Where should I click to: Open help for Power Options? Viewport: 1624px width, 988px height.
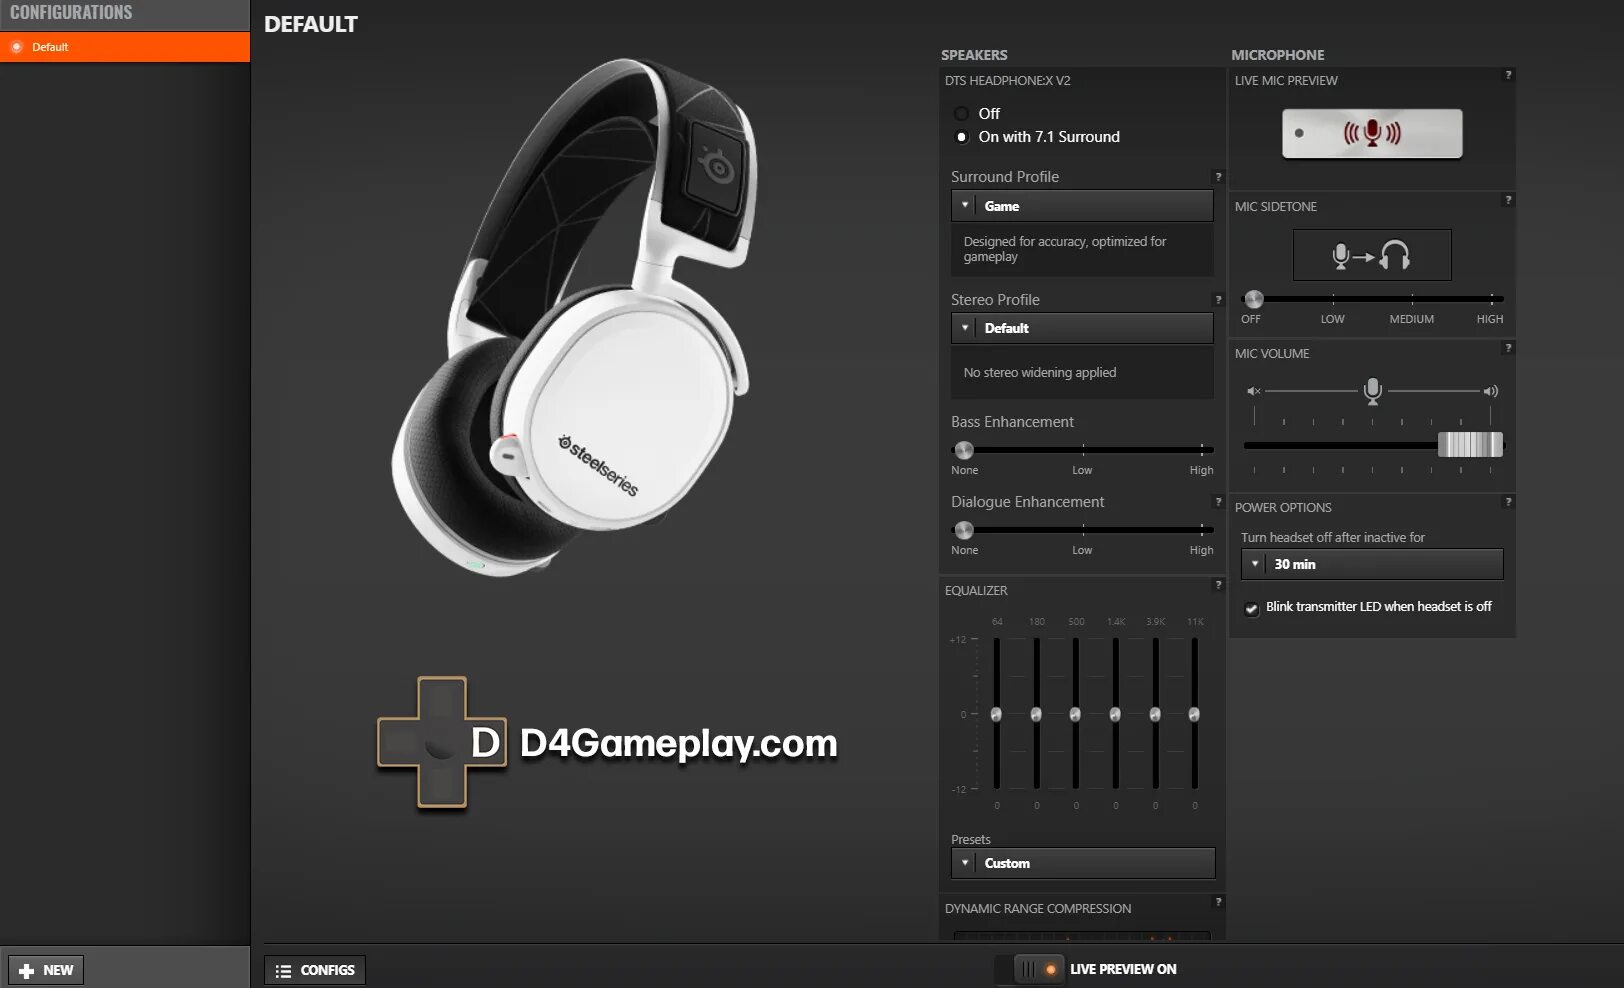click(1508, 502)
